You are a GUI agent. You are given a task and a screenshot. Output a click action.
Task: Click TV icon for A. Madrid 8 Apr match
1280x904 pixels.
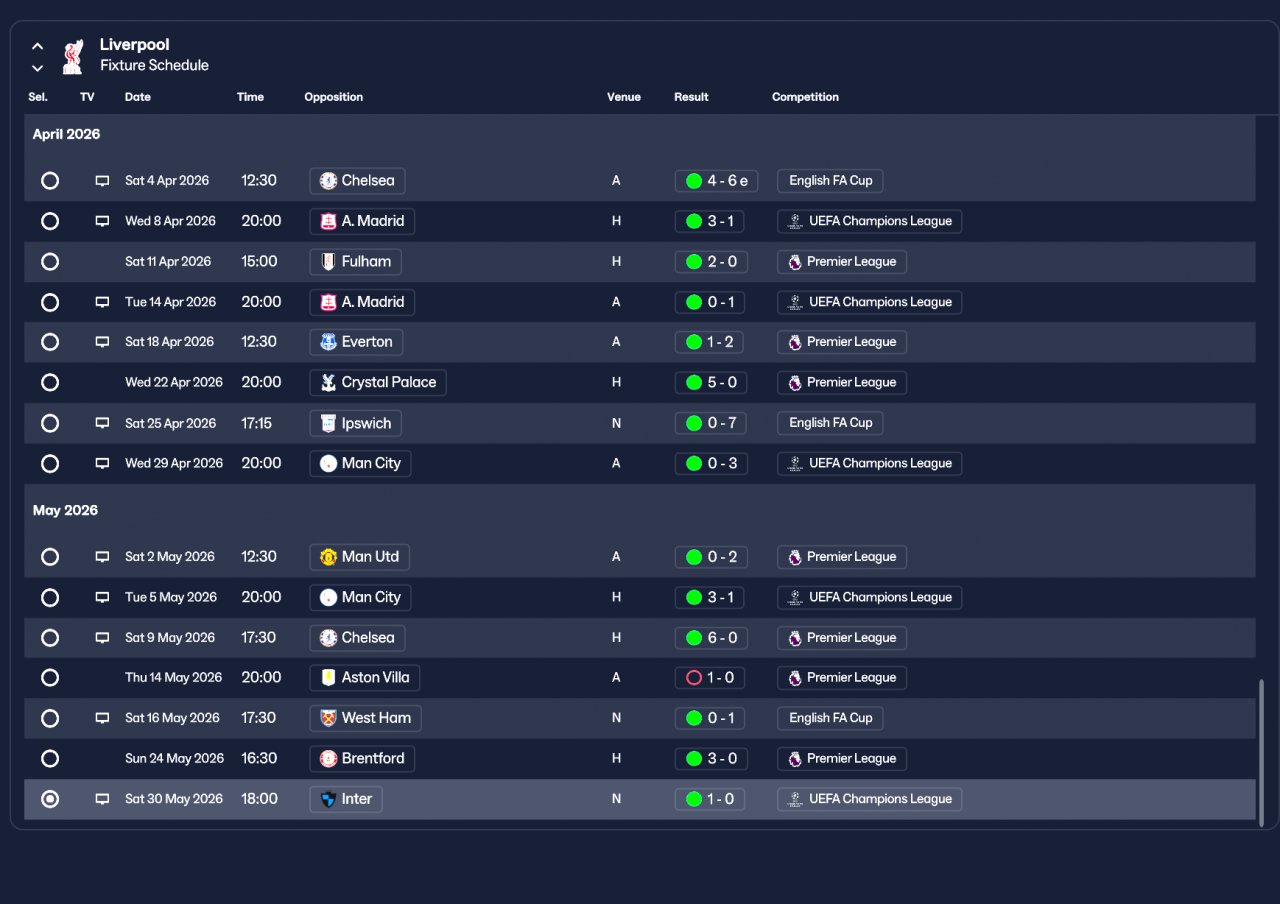coord(102,221)
